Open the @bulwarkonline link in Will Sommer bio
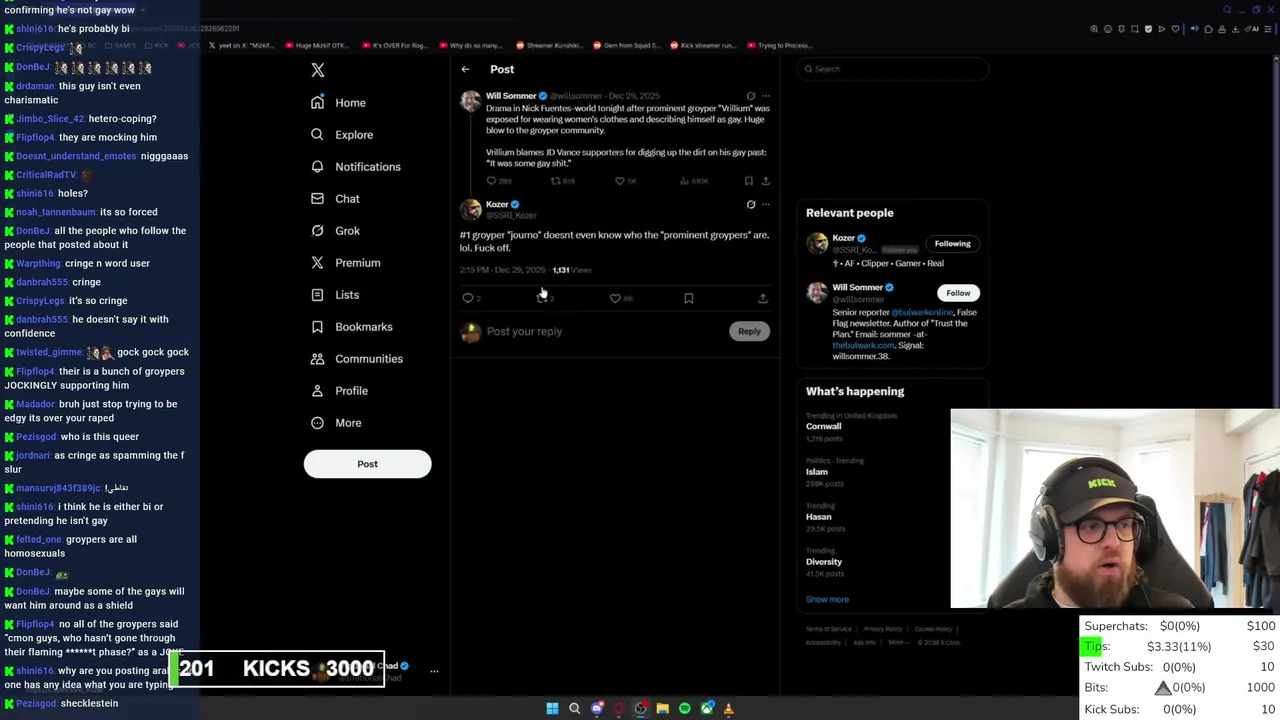The image size is (1280, 720). [x=922, y=312]
